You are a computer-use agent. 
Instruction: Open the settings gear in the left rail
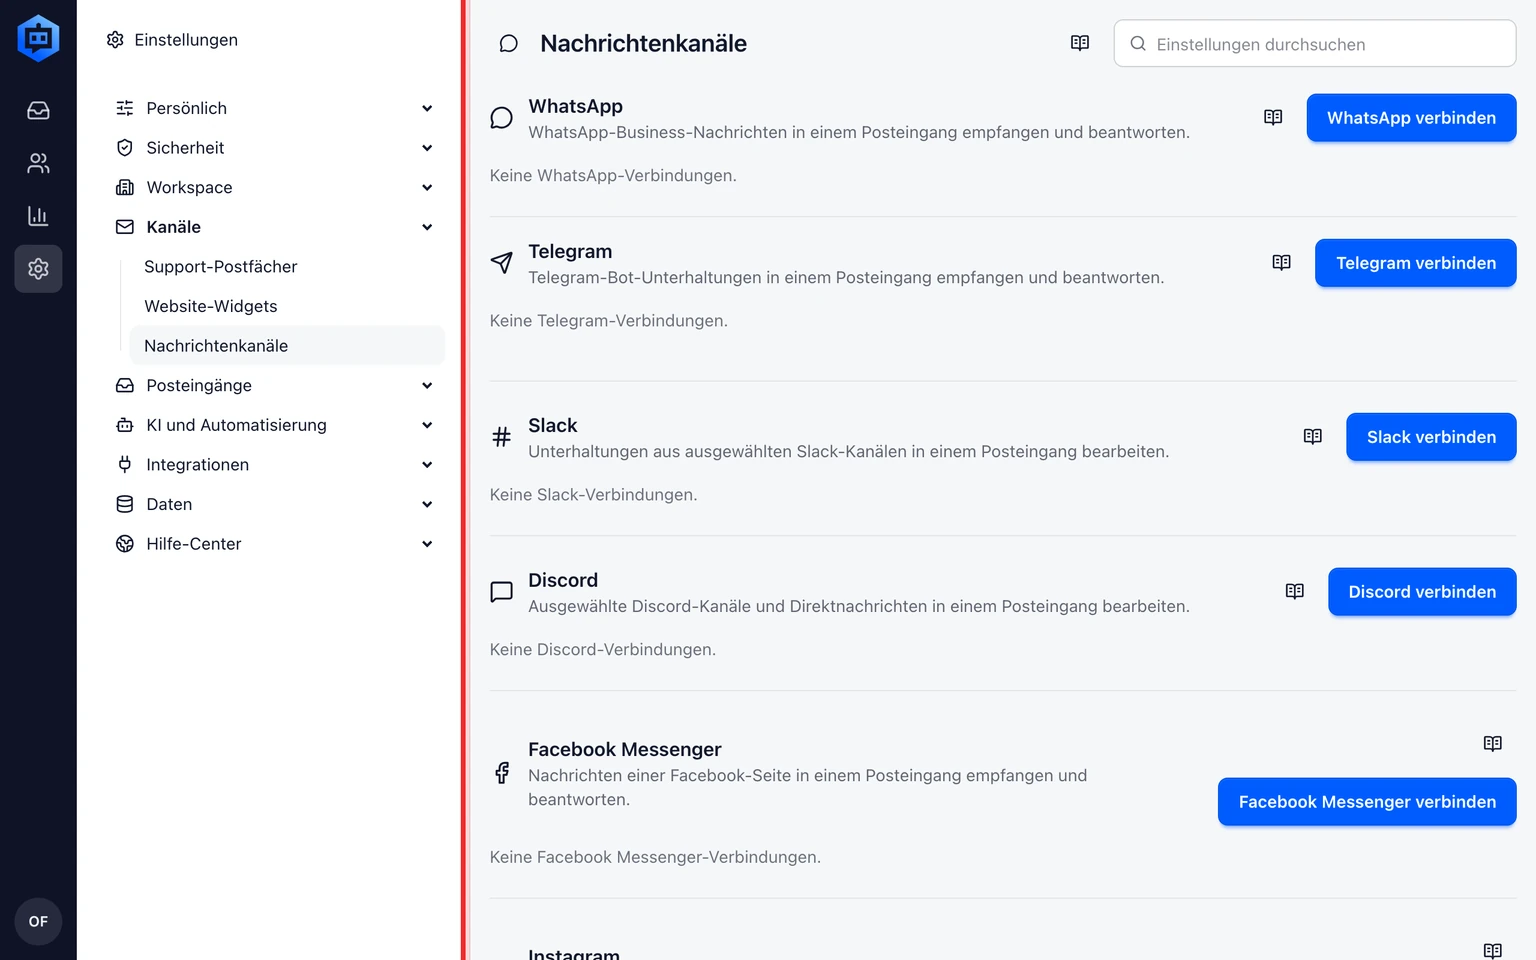pyautogui.click(x=38, y=269)
